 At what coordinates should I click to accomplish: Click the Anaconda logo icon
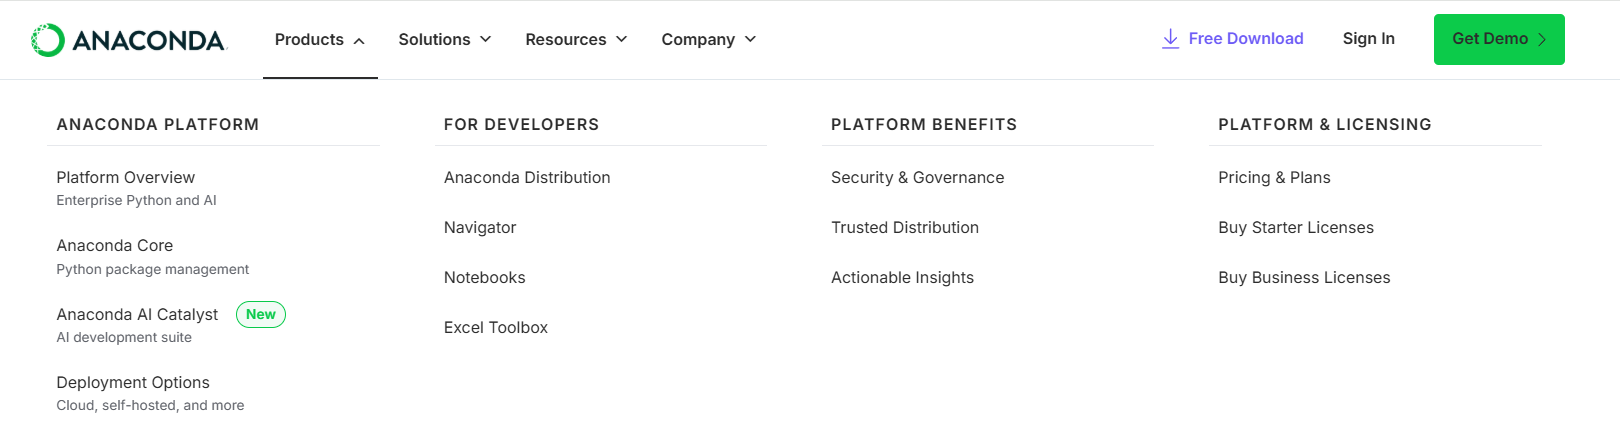(47, 40)
